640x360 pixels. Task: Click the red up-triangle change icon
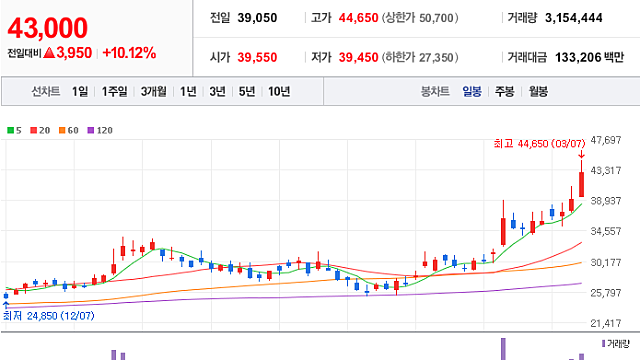(x=49, y=53)
